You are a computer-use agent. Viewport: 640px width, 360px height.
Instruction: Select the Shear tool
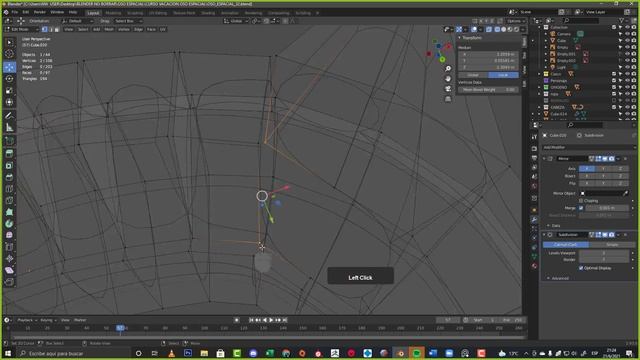pyautogui.click(x=9, y=270)
